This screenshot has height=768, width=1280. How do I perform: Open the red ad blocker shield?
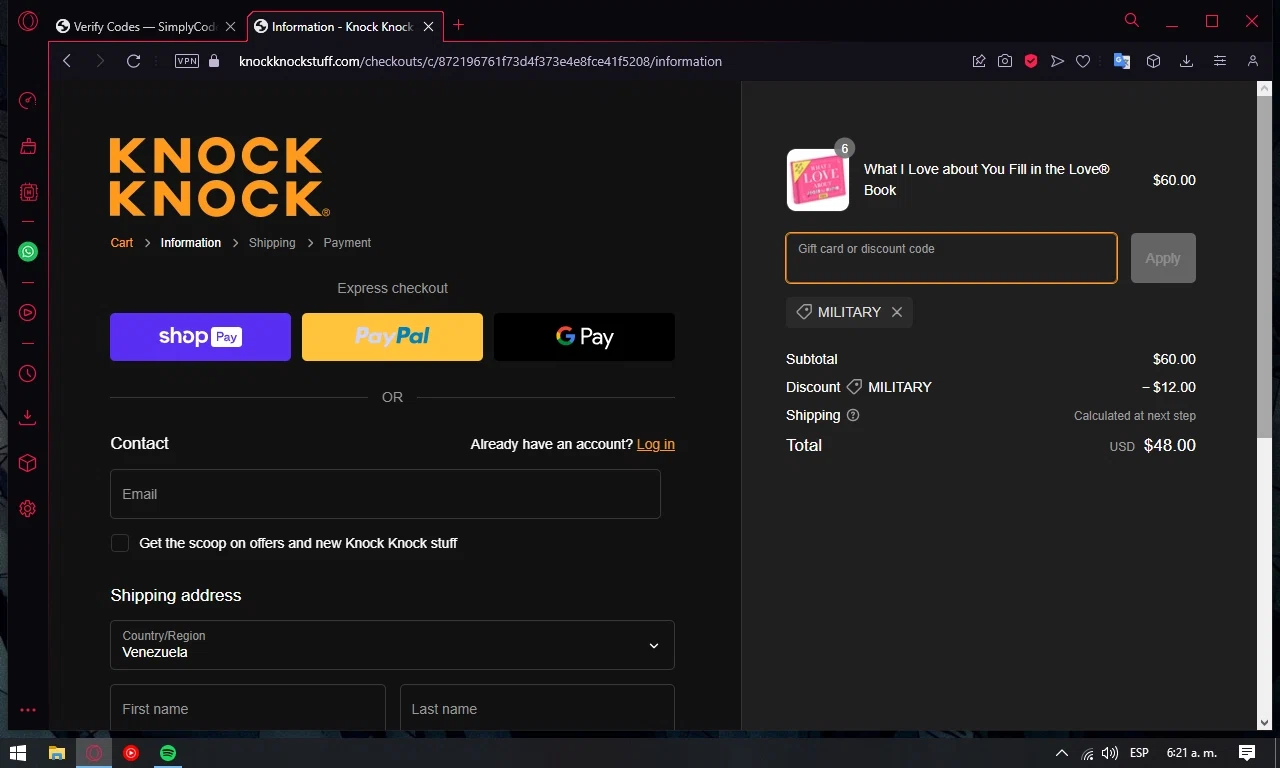[1031, 61]
